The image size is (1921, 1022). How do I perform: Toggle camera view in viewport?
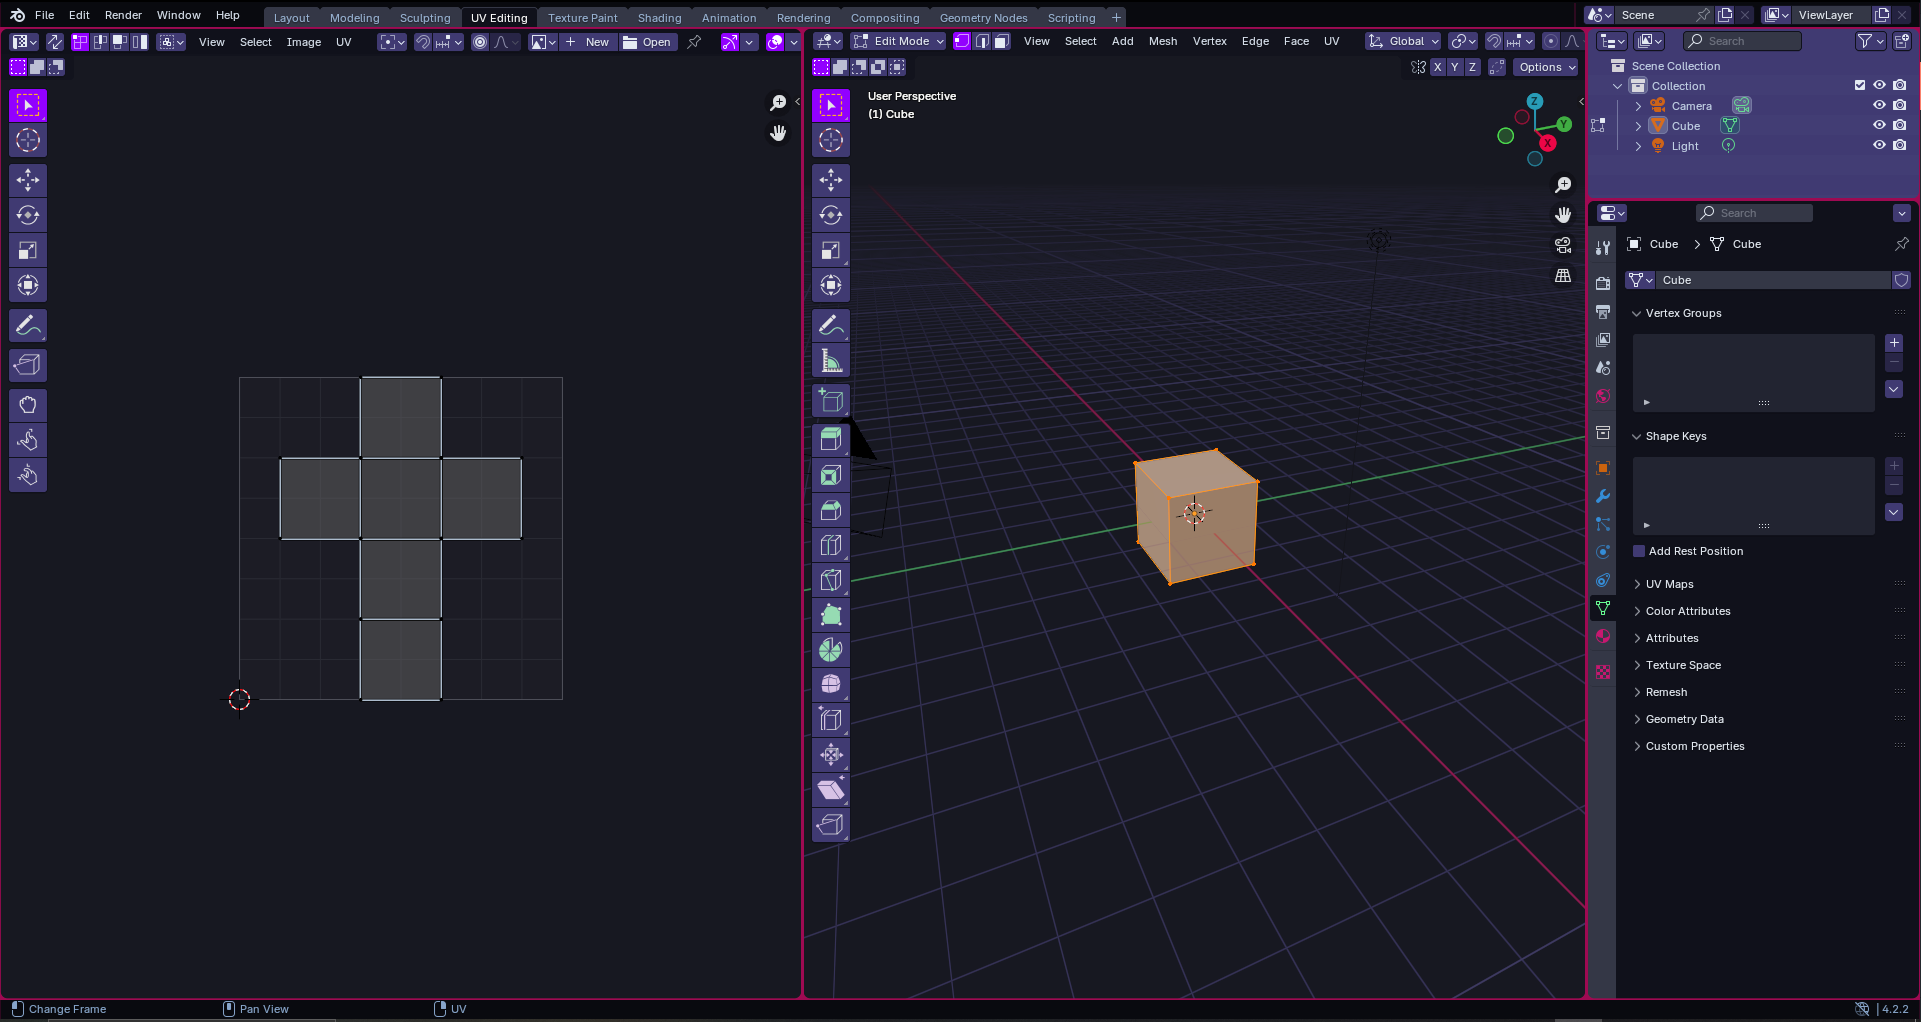(1563, 245)
